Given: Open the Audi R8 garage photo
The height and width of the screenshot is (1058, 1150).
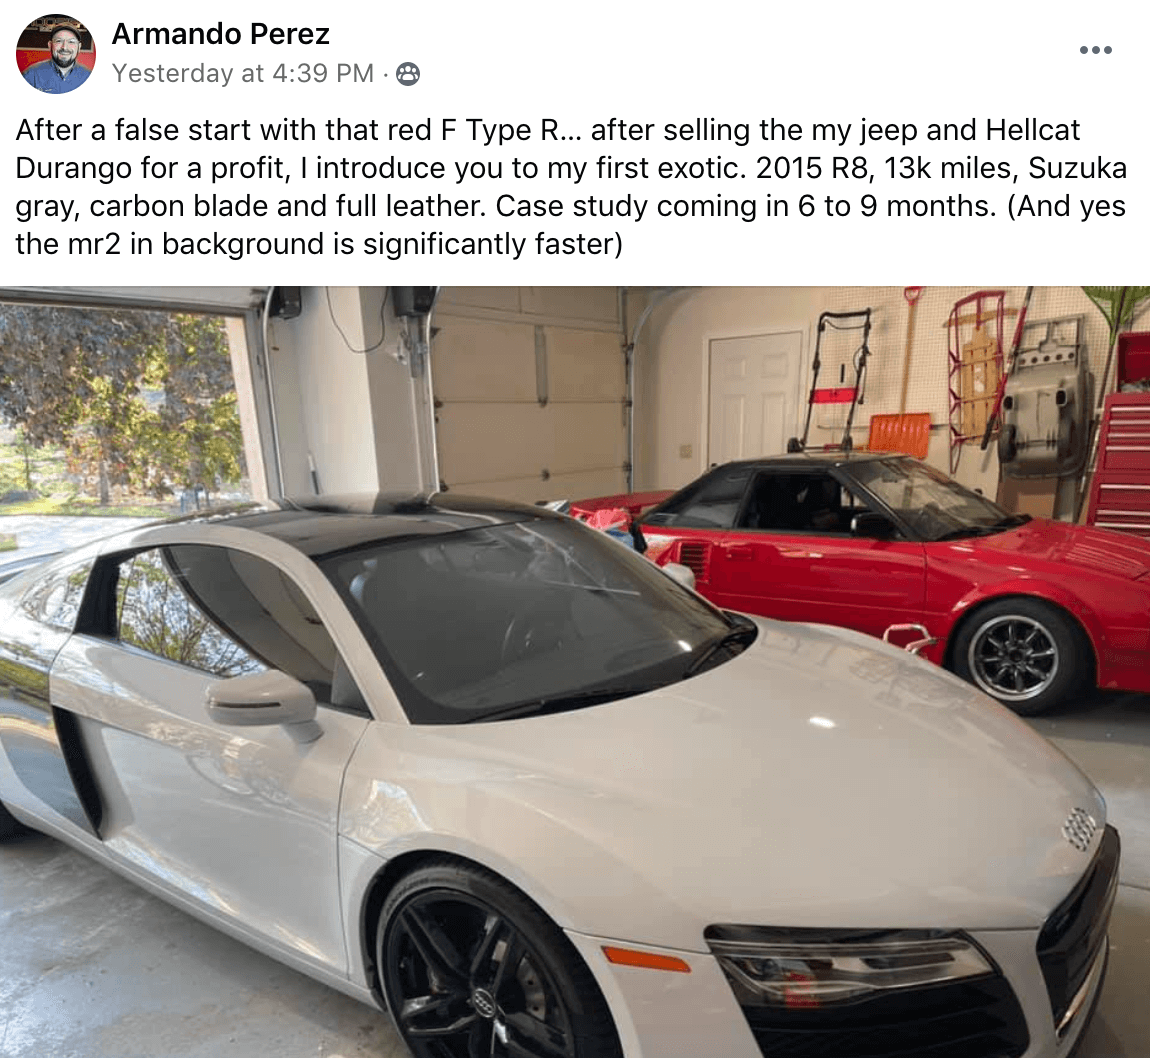Looking at the screenshot, I should coord(575,672).
